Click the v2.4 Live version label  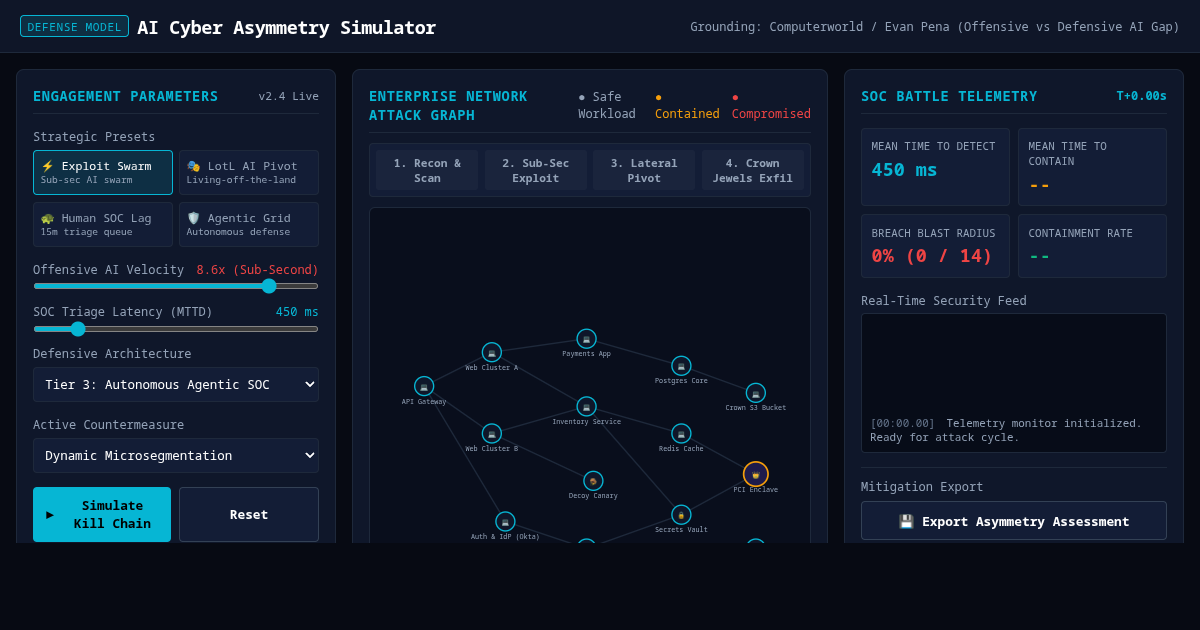[288, 96]
